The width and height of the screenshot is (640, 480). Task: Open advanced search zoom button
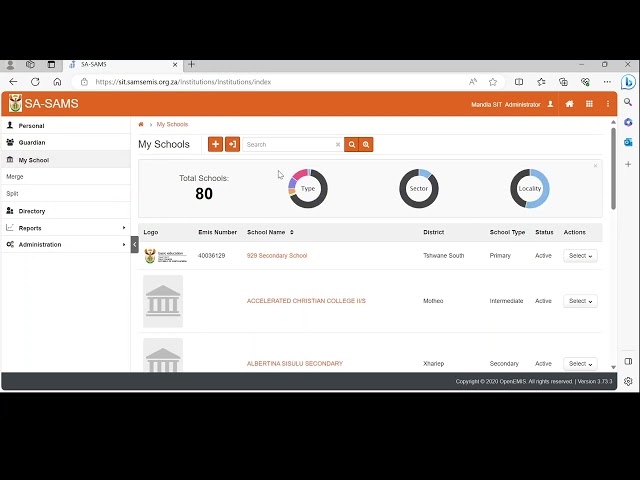point(366,144)
